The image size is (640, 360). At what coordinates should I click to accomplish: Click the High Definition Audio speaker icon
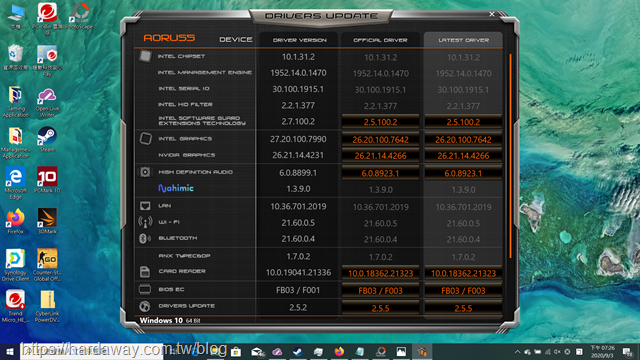(145, 172)
